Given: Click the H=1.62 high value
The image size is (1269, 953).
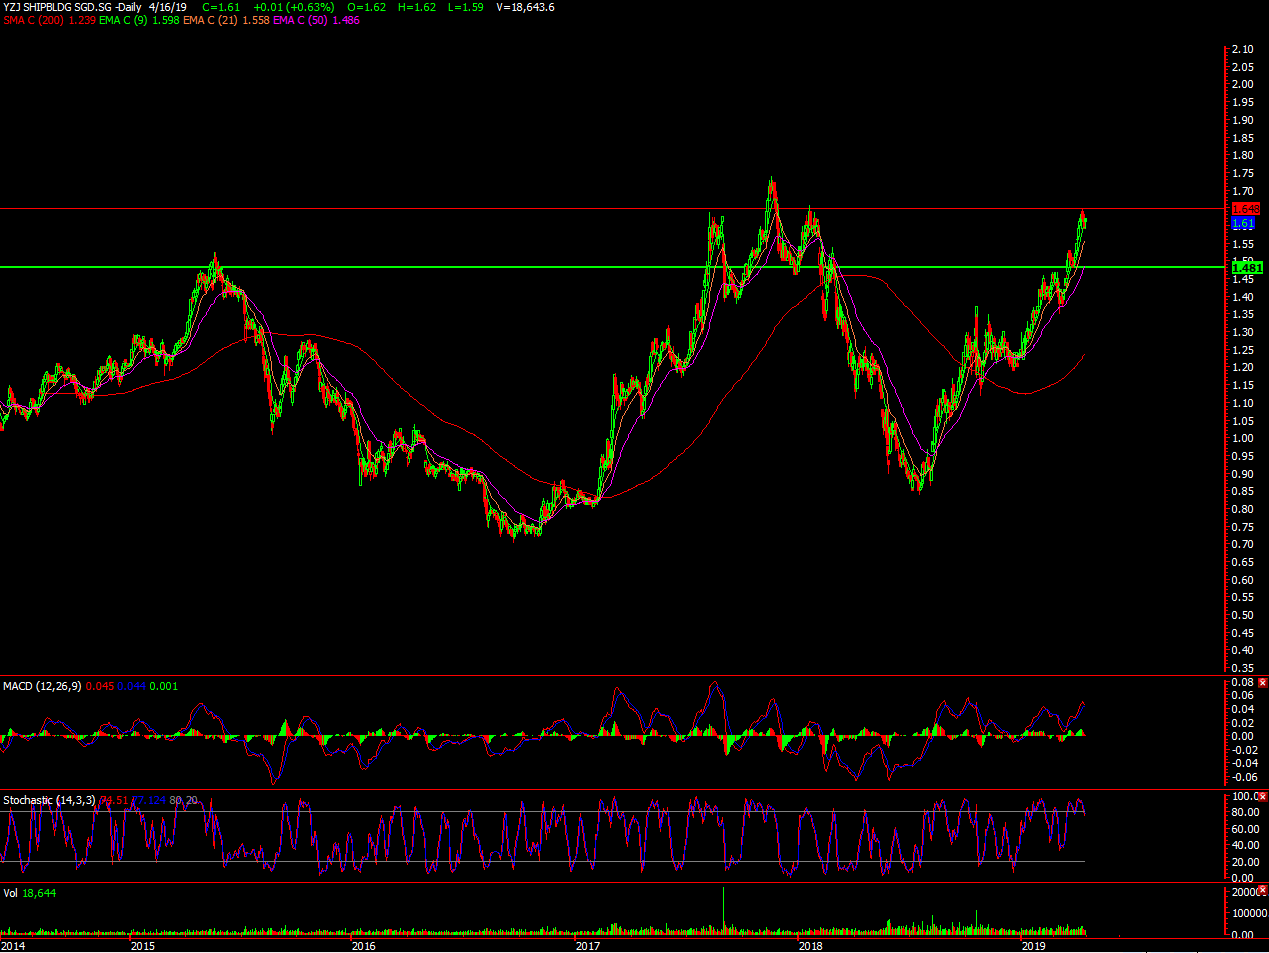Looking at the screenshot, I should tap(416, 7).
